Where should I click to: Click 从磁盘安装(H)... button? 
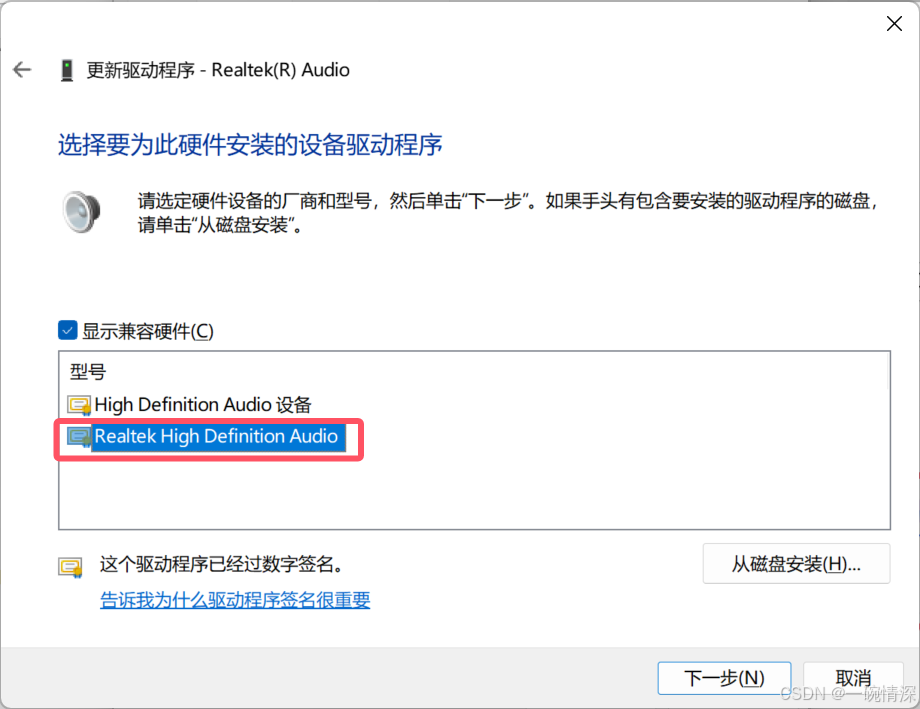coord(796,564)
